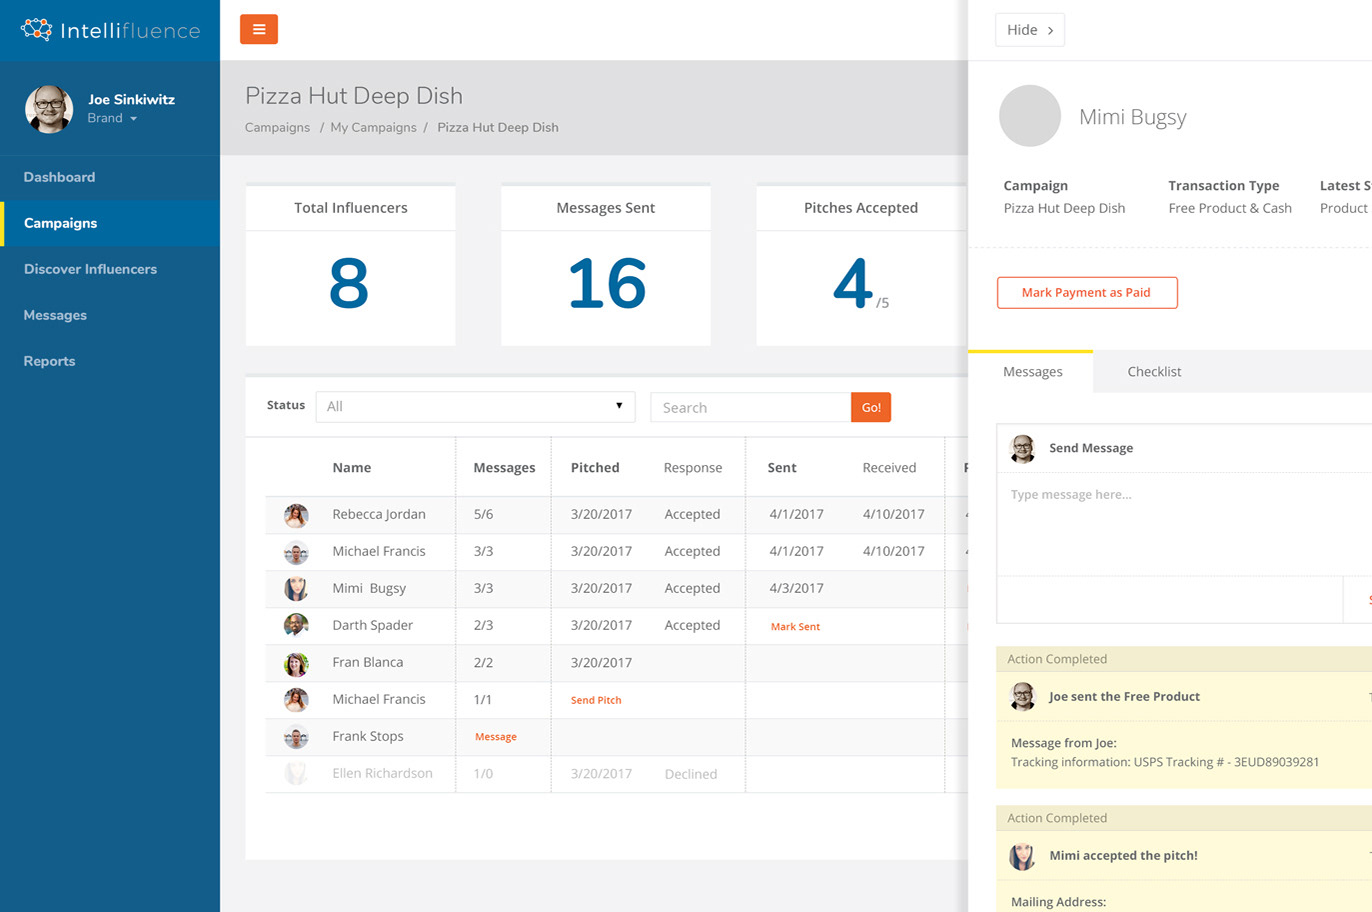Type message here text area

(x=1184, y=524)
